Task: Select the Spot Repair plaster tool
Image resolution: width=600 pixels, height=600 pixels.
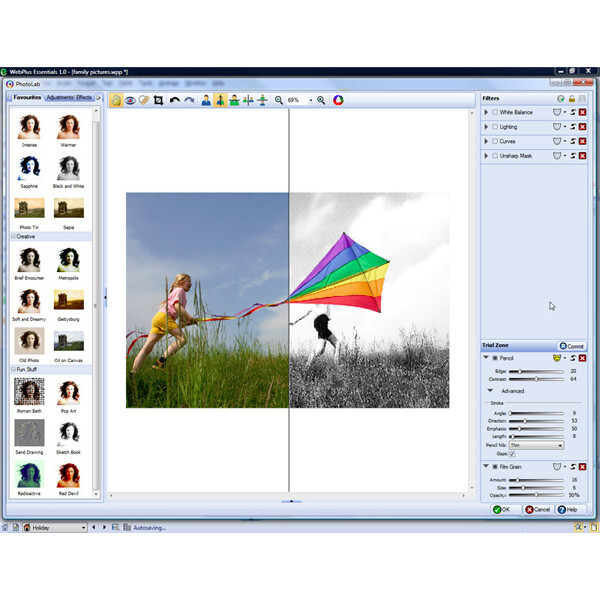Action: click(x=144, y=100)
